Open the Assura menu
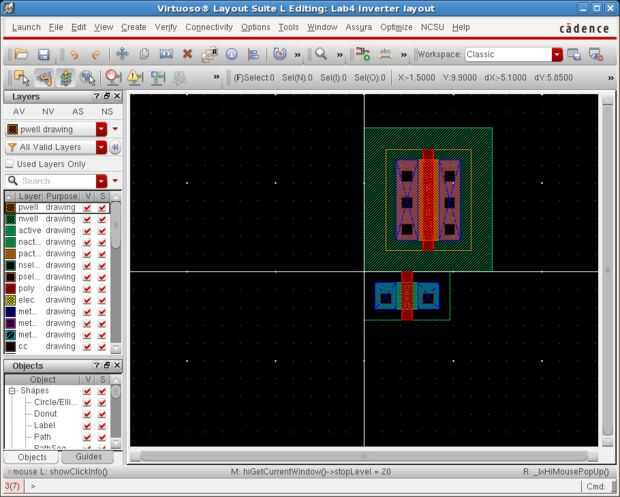This screenshot has height=497, width=620. tap(359, 27)
